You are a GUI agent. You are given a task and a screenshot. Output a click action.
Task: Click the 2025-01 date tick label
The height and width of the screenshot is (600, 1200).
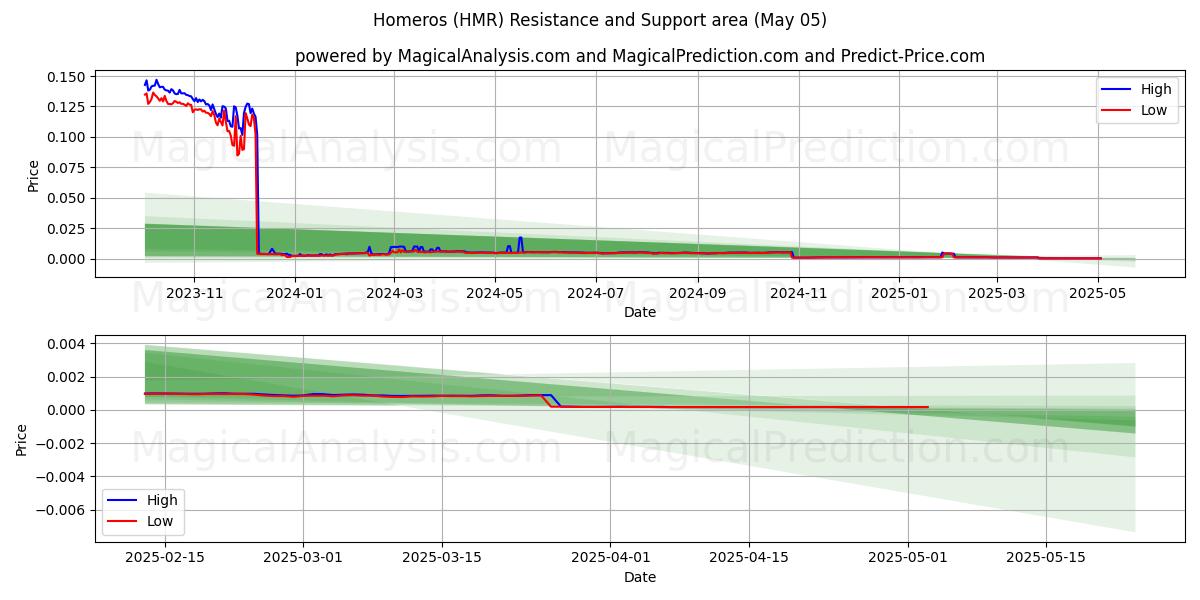[x=899, y=293]
